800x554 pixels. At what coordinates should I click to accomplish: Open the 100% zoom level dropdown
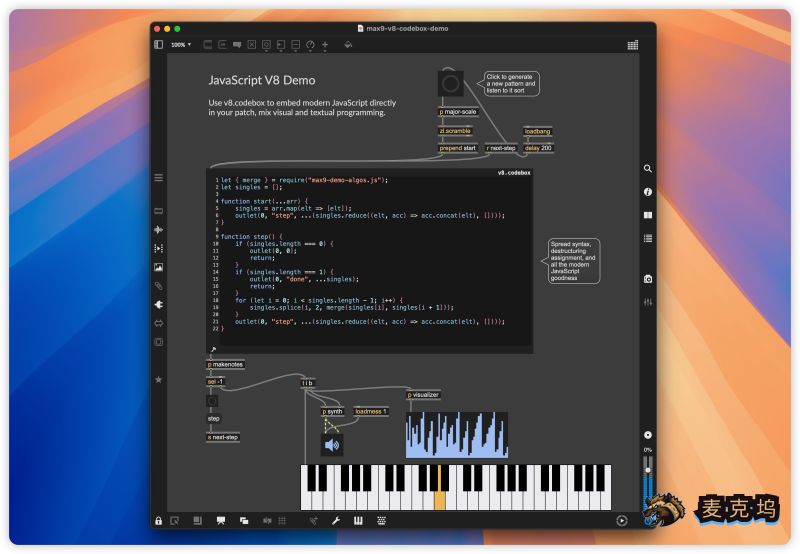(181, 45)
